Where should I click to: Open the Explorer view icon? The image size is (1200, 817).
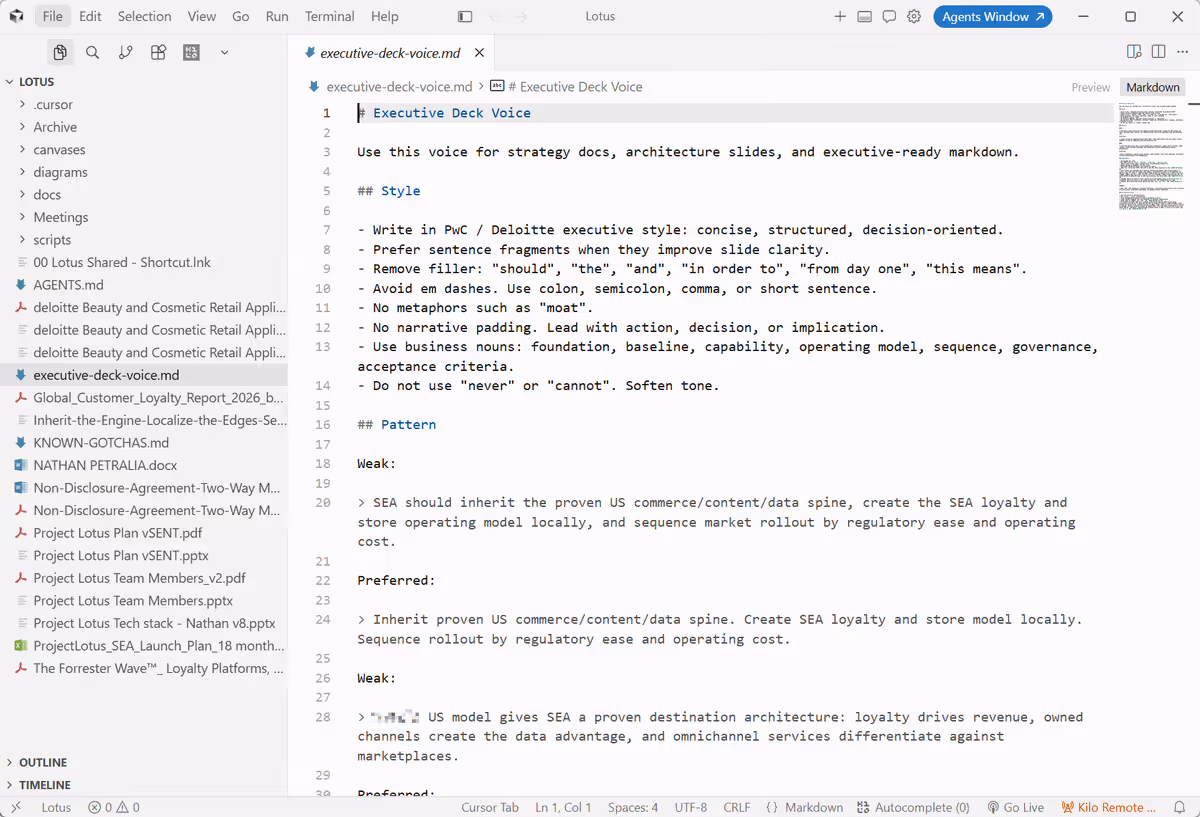tap(60, 52)
